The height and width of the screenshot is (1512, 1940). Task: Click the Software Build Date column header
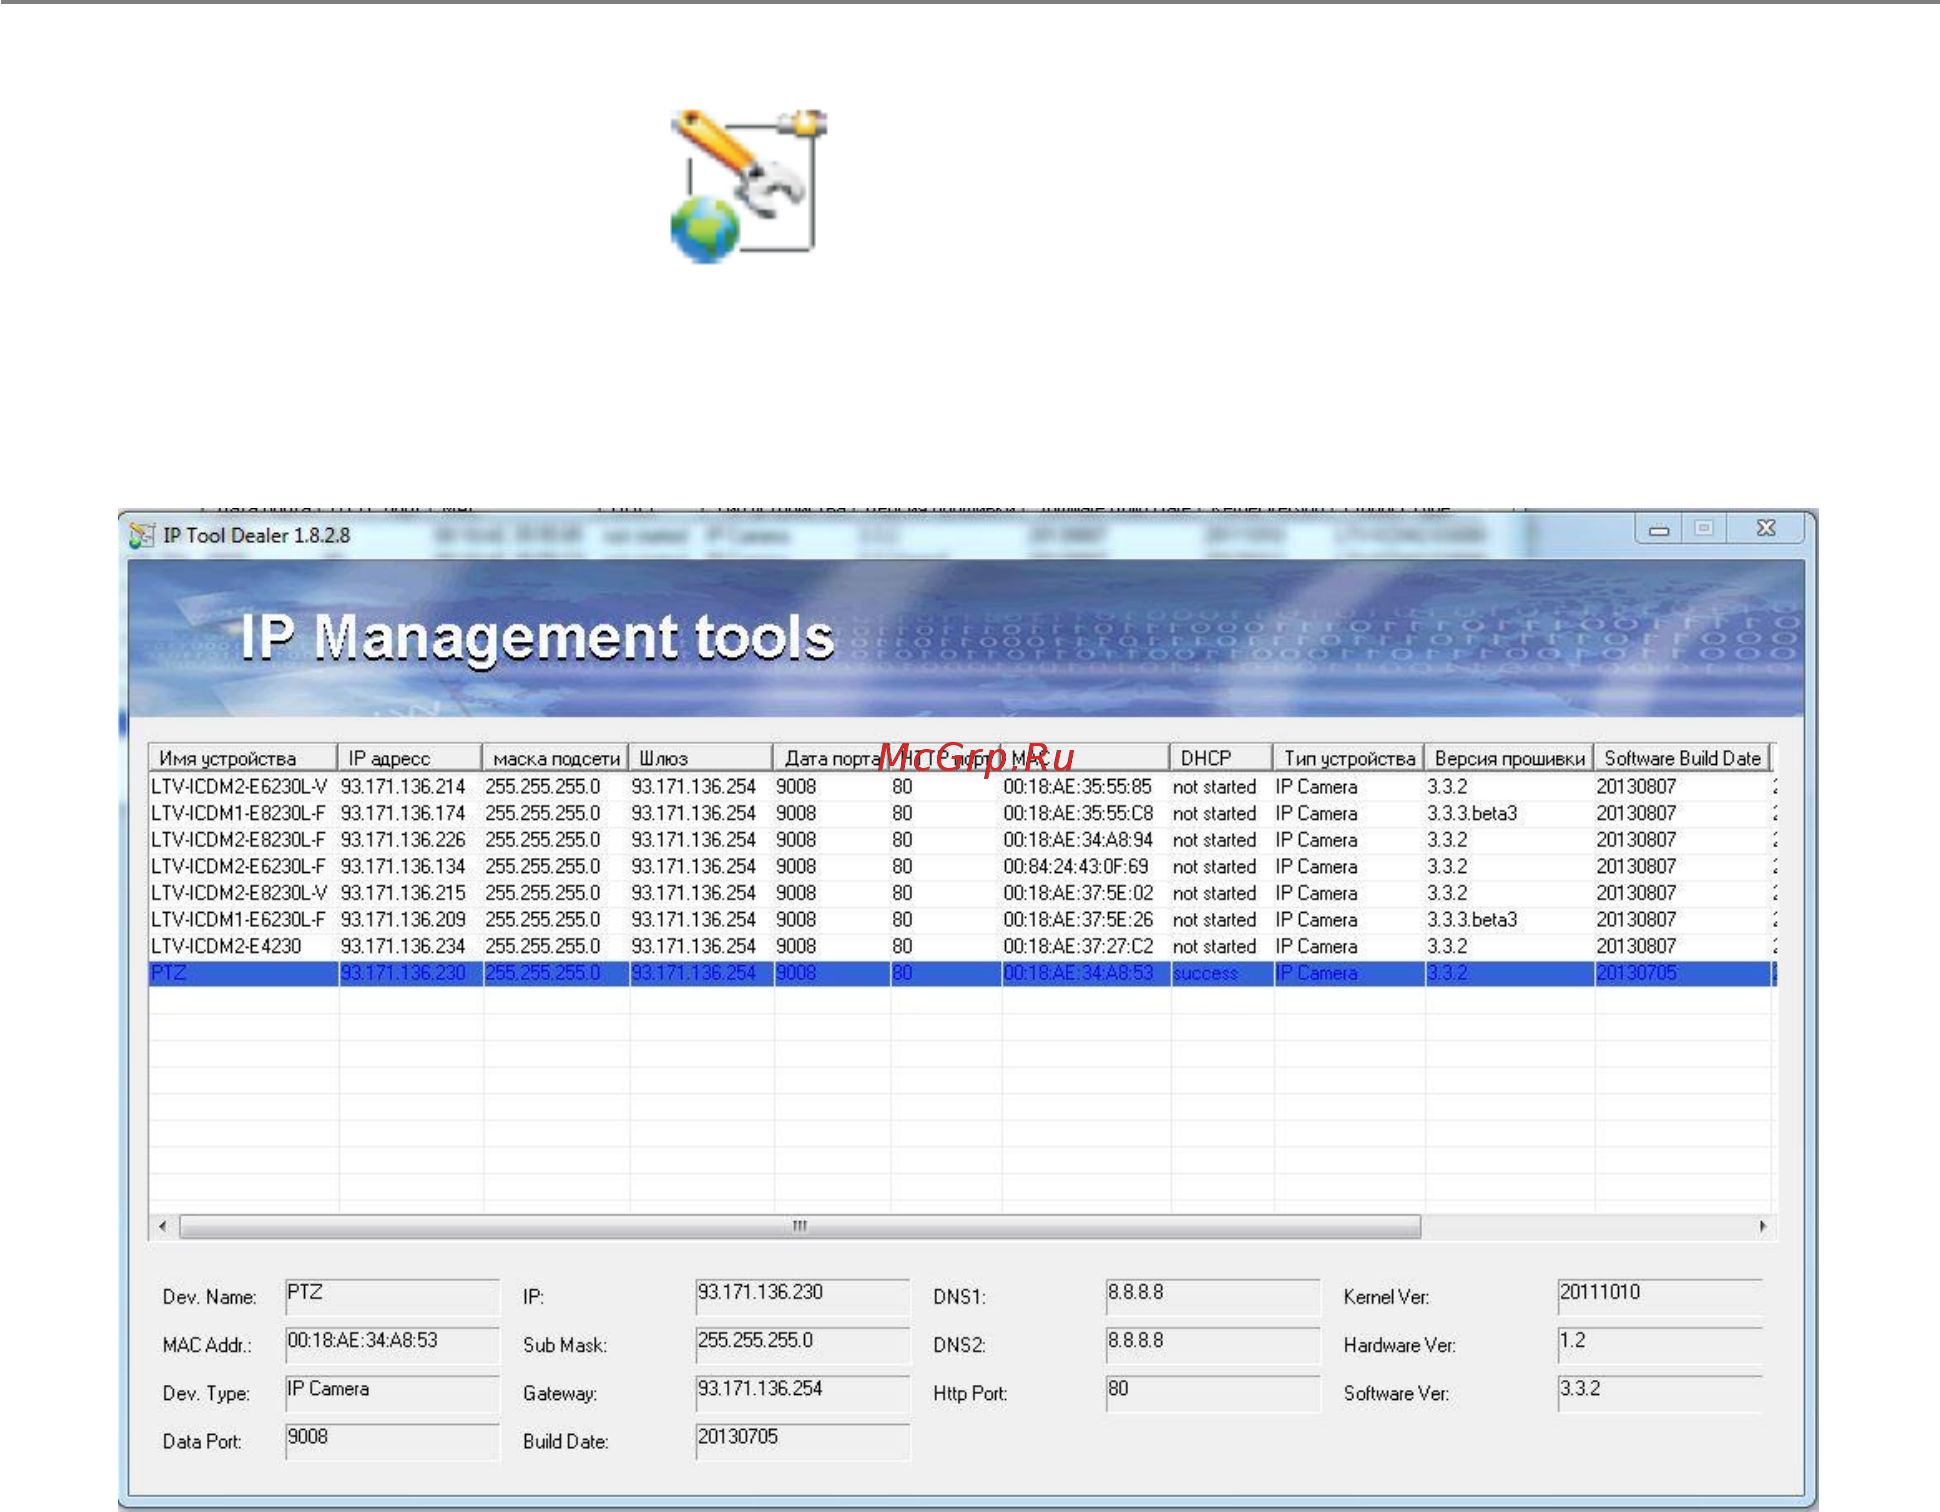pos(1682,757)
